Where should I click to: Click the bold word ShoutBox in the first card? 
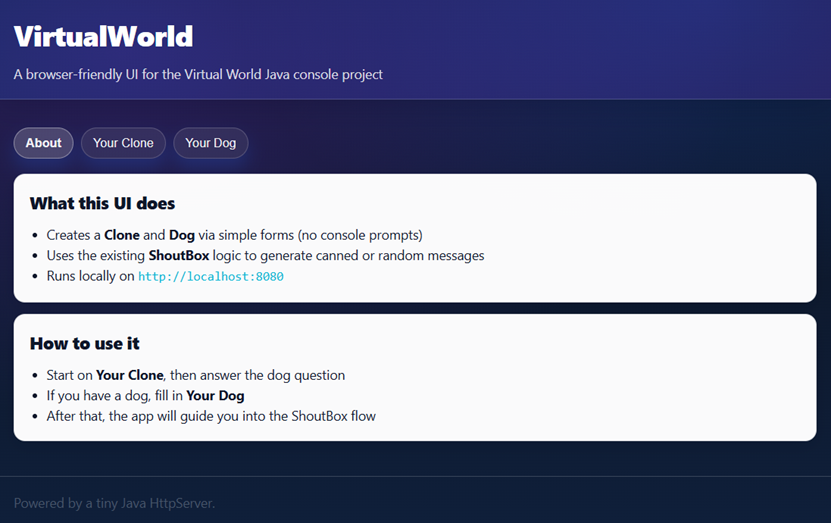coord(180,255)
